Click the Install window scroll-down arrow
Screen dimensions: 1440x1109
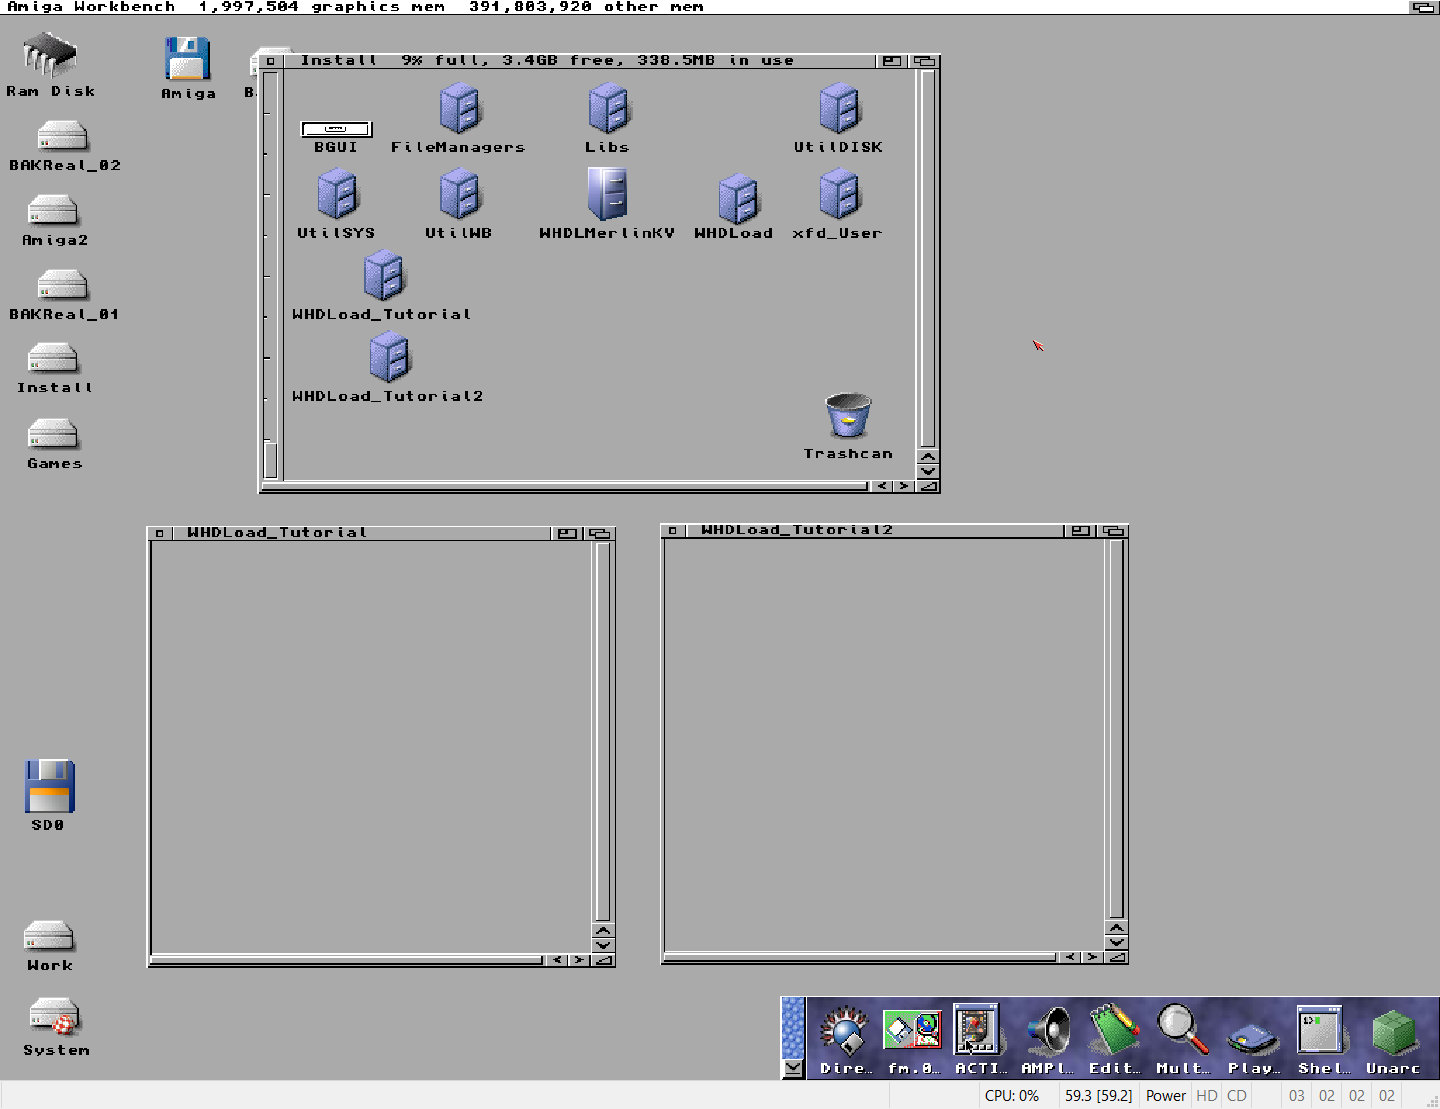(928, 471)
